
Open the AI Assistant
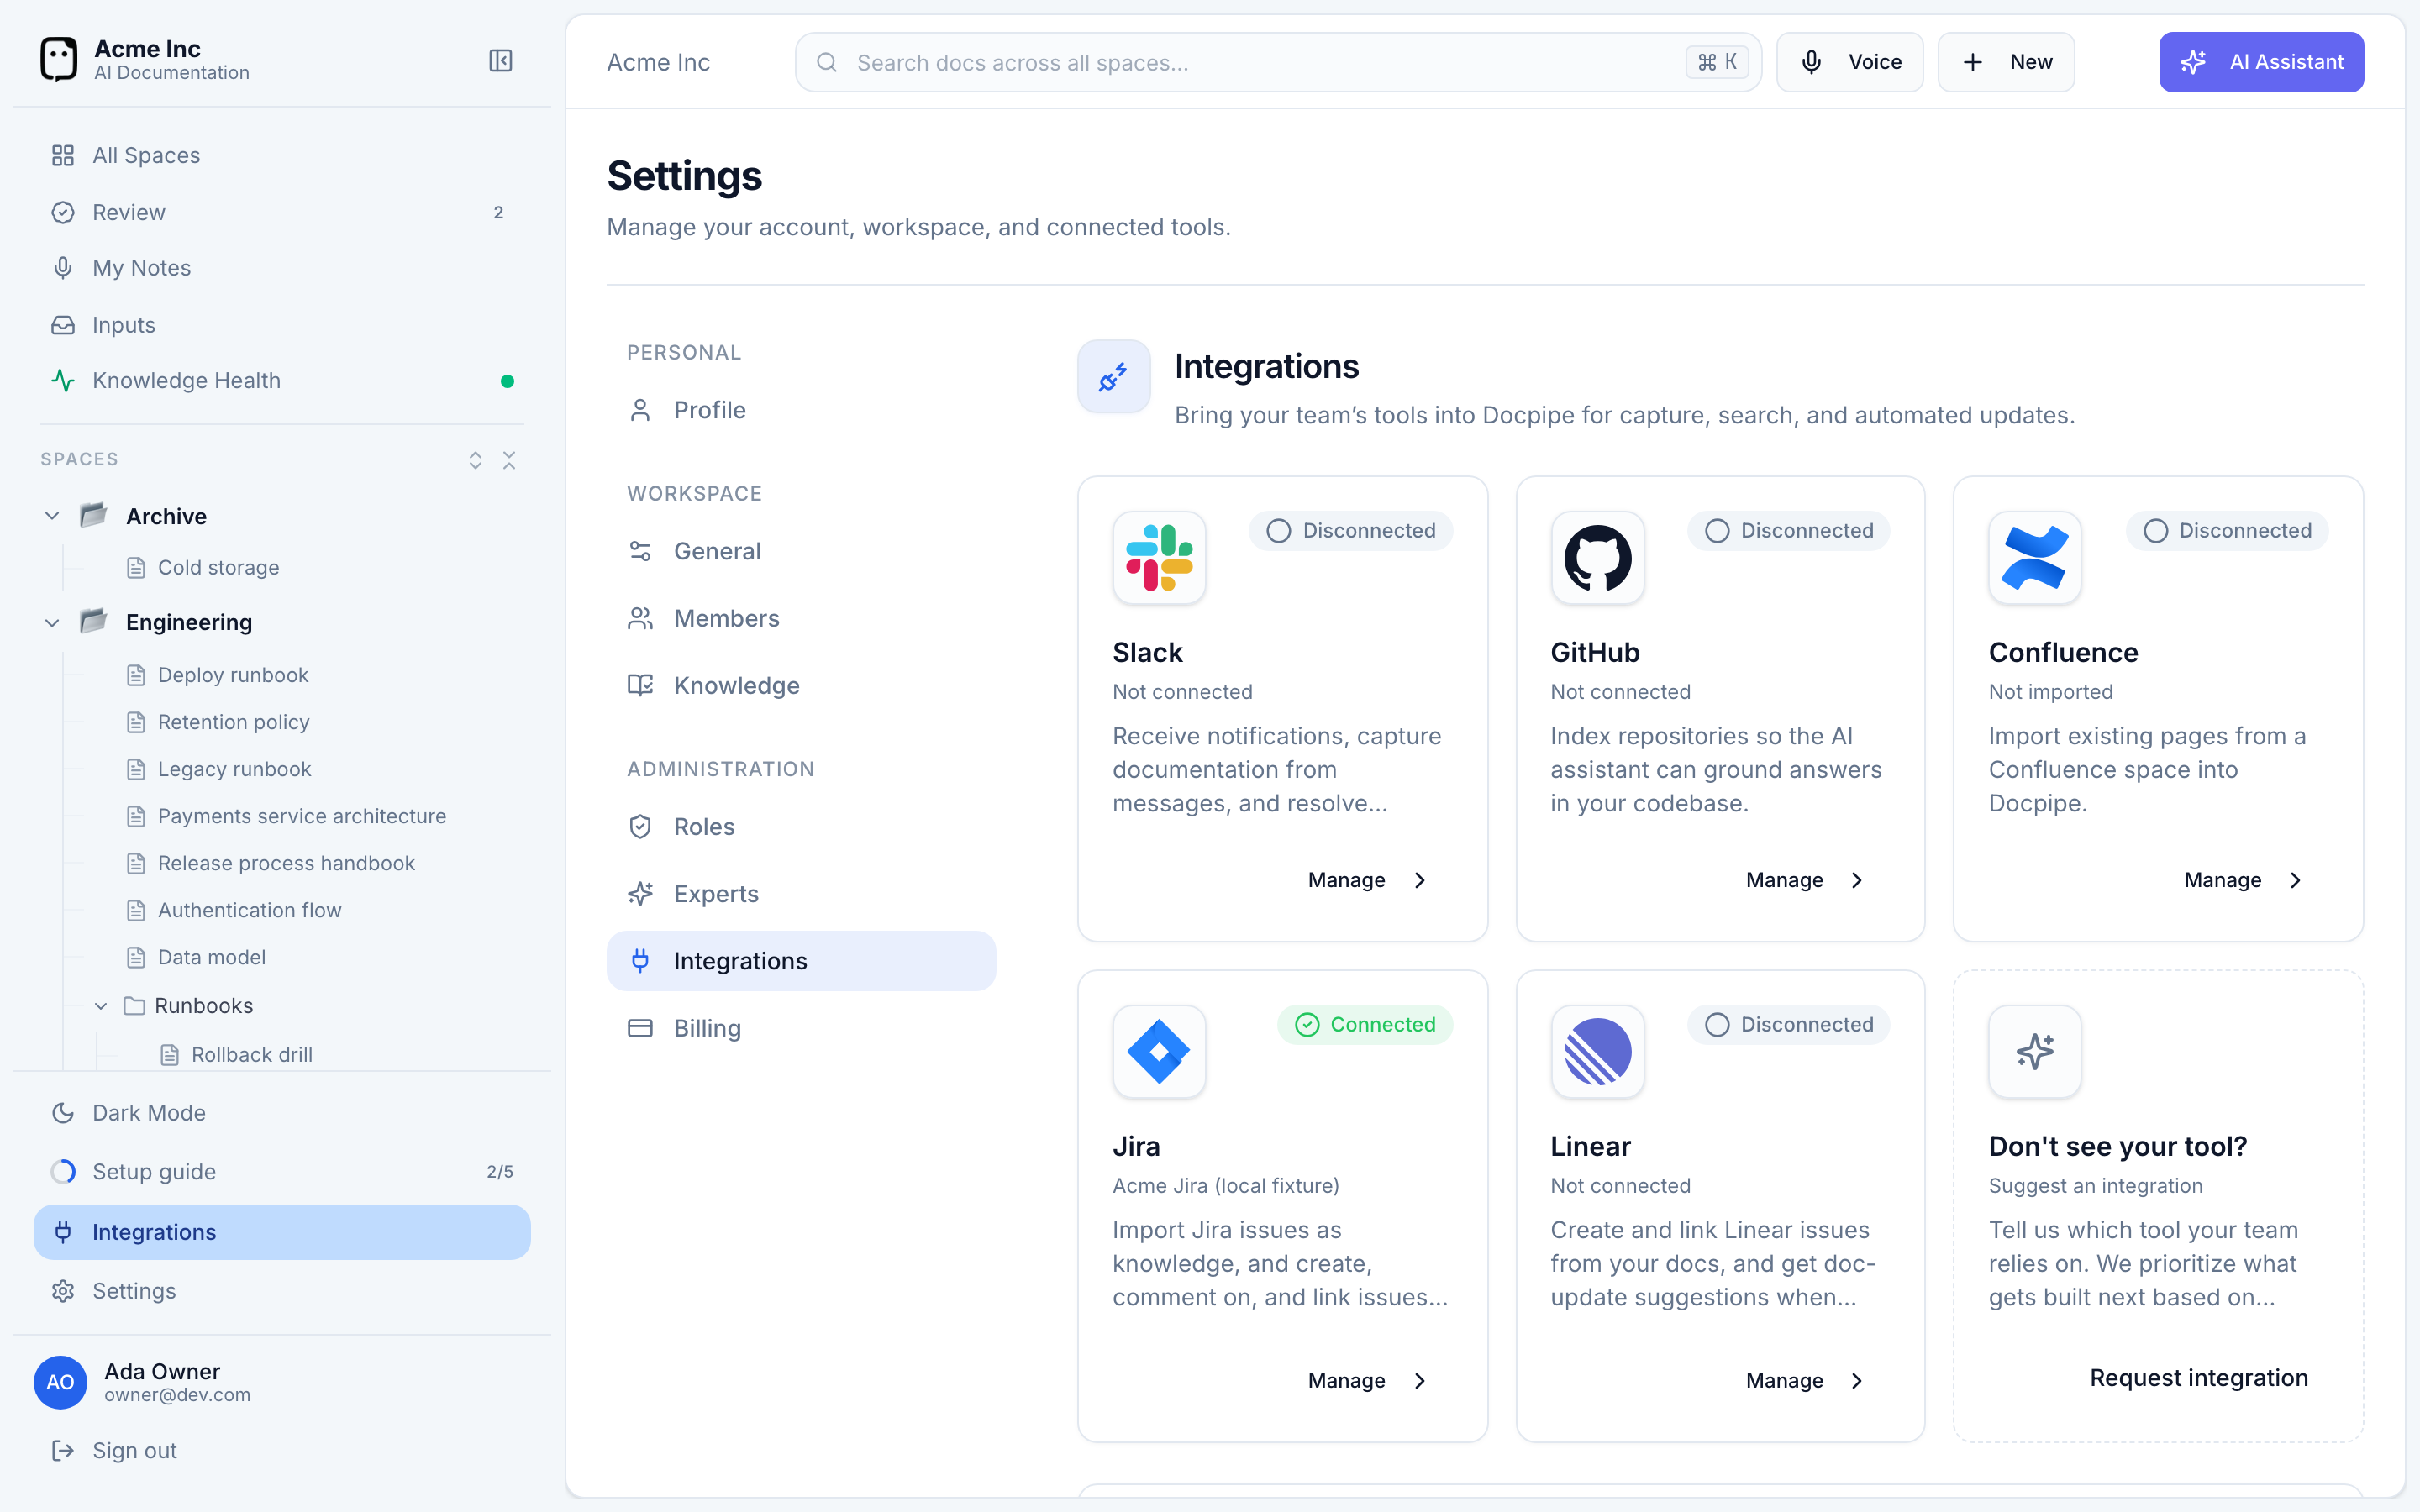(x=2261, y=62)
